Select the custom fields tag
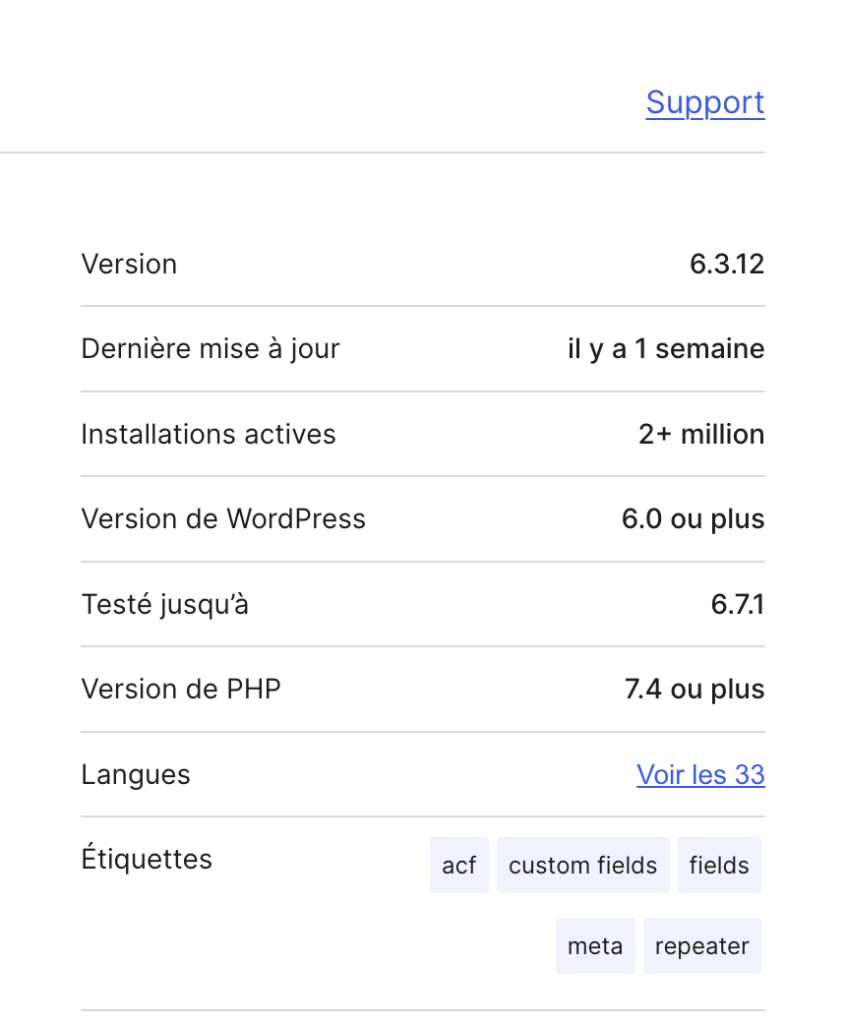Image resolution: width=846 pixels, height=1024 pixels. click(583, 865)
